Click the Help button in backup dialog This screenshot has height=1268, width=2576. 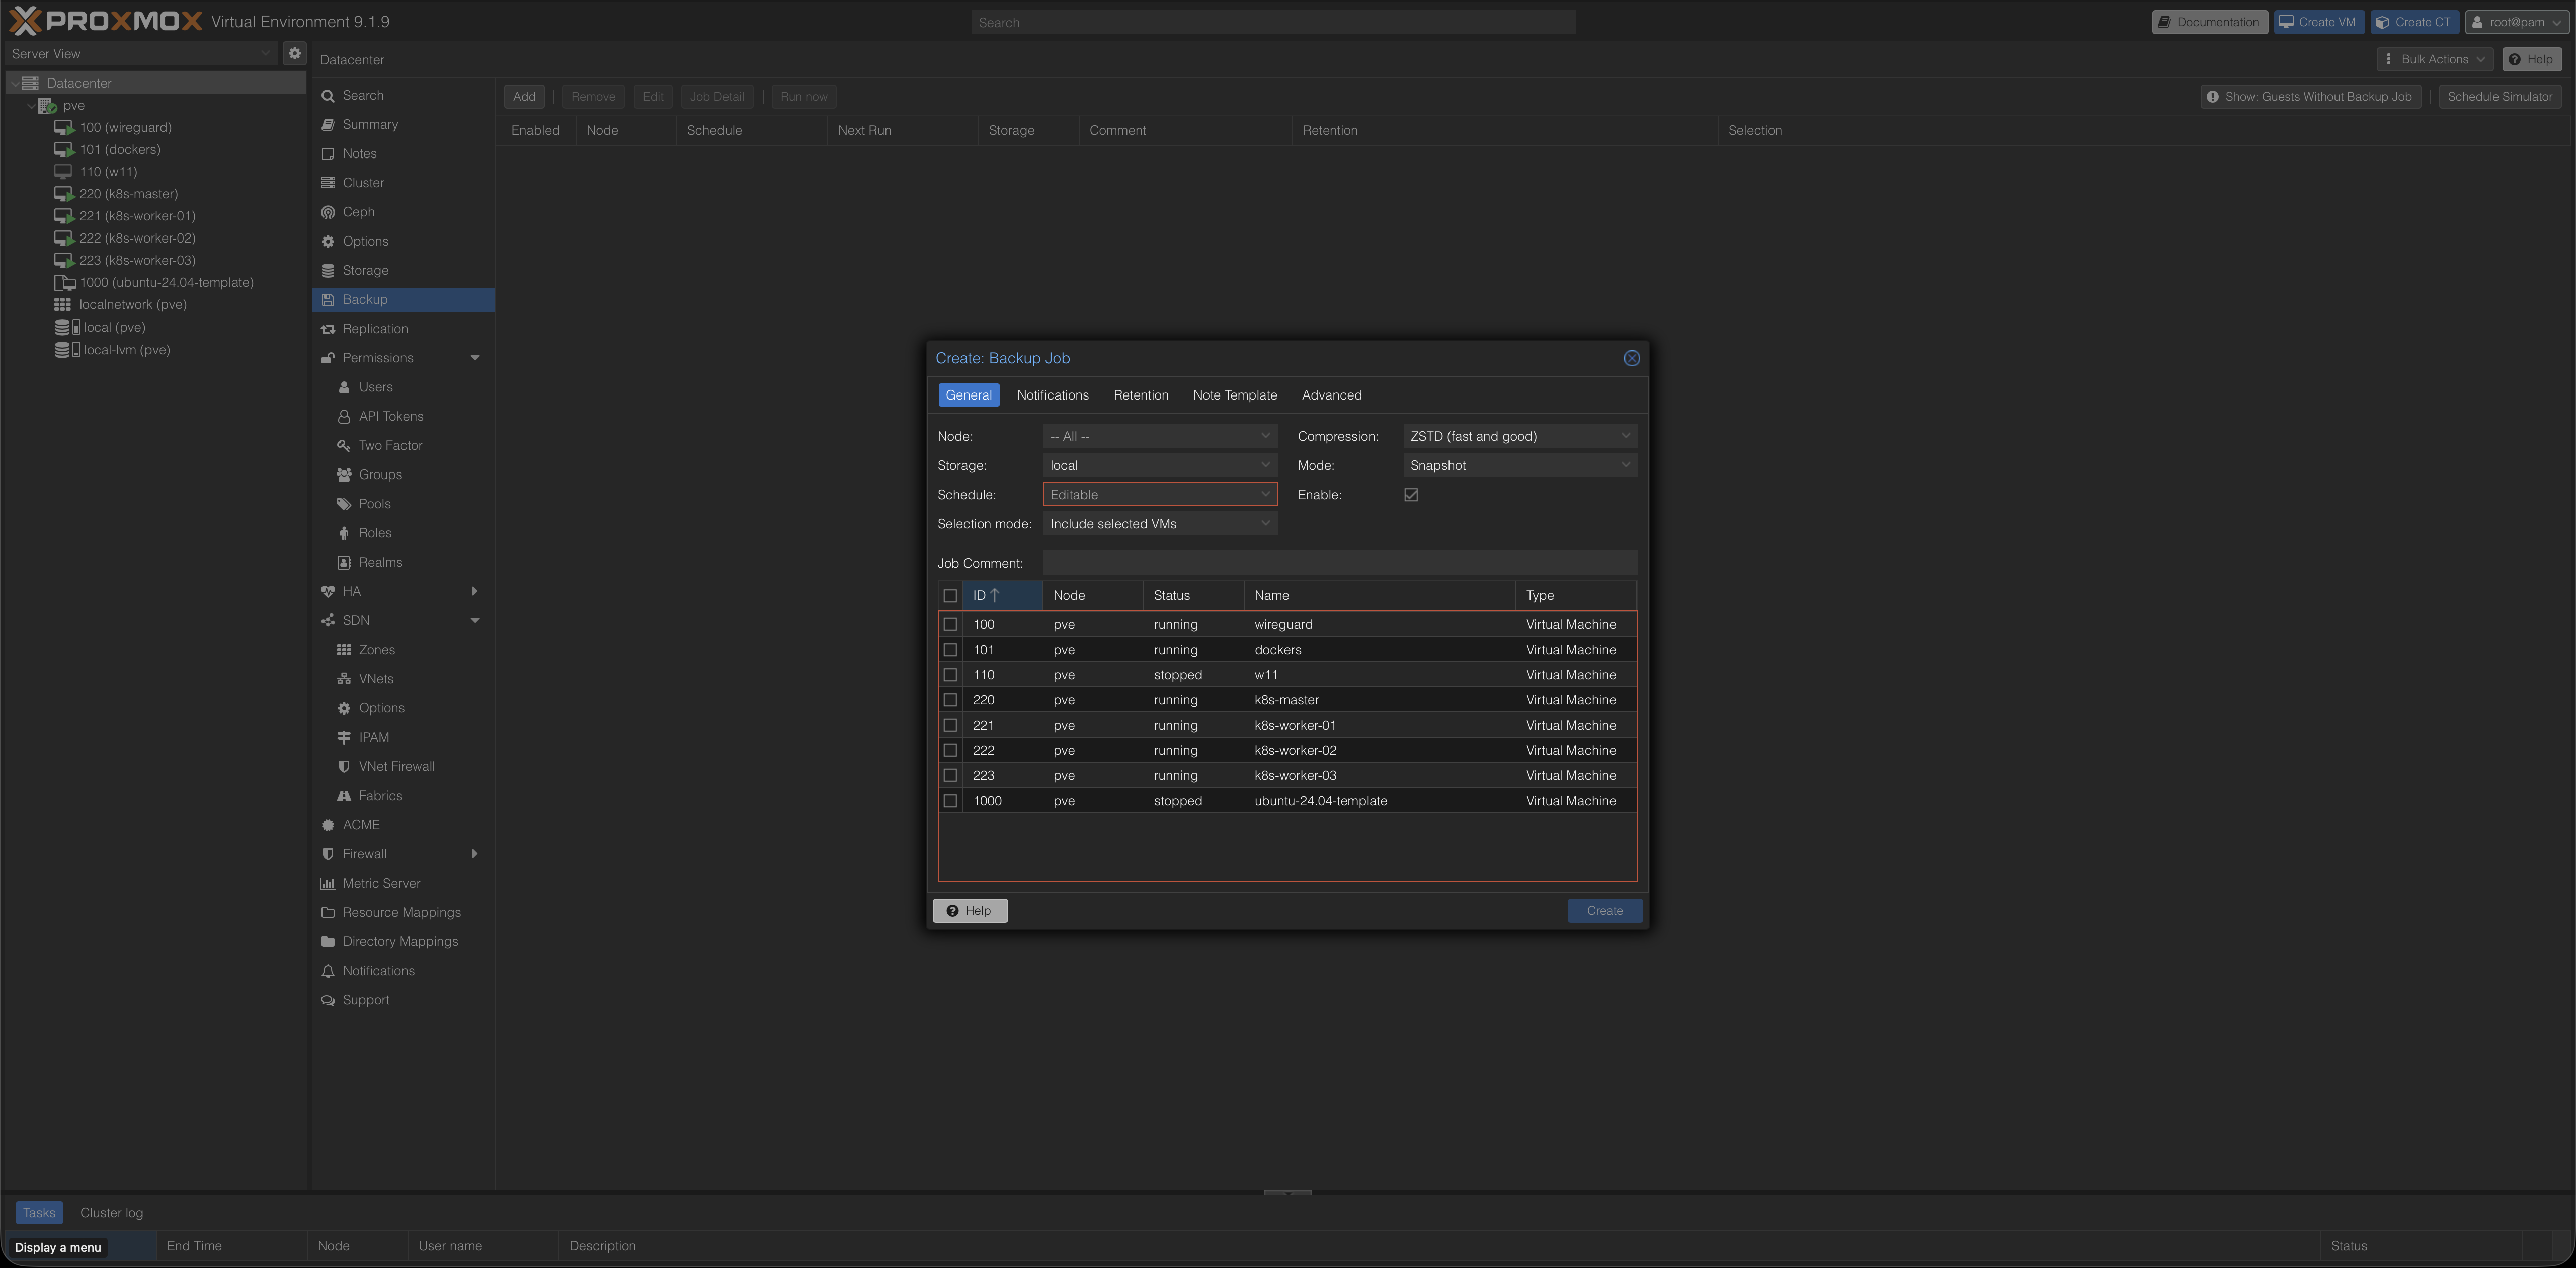click(x=970, y=911)
